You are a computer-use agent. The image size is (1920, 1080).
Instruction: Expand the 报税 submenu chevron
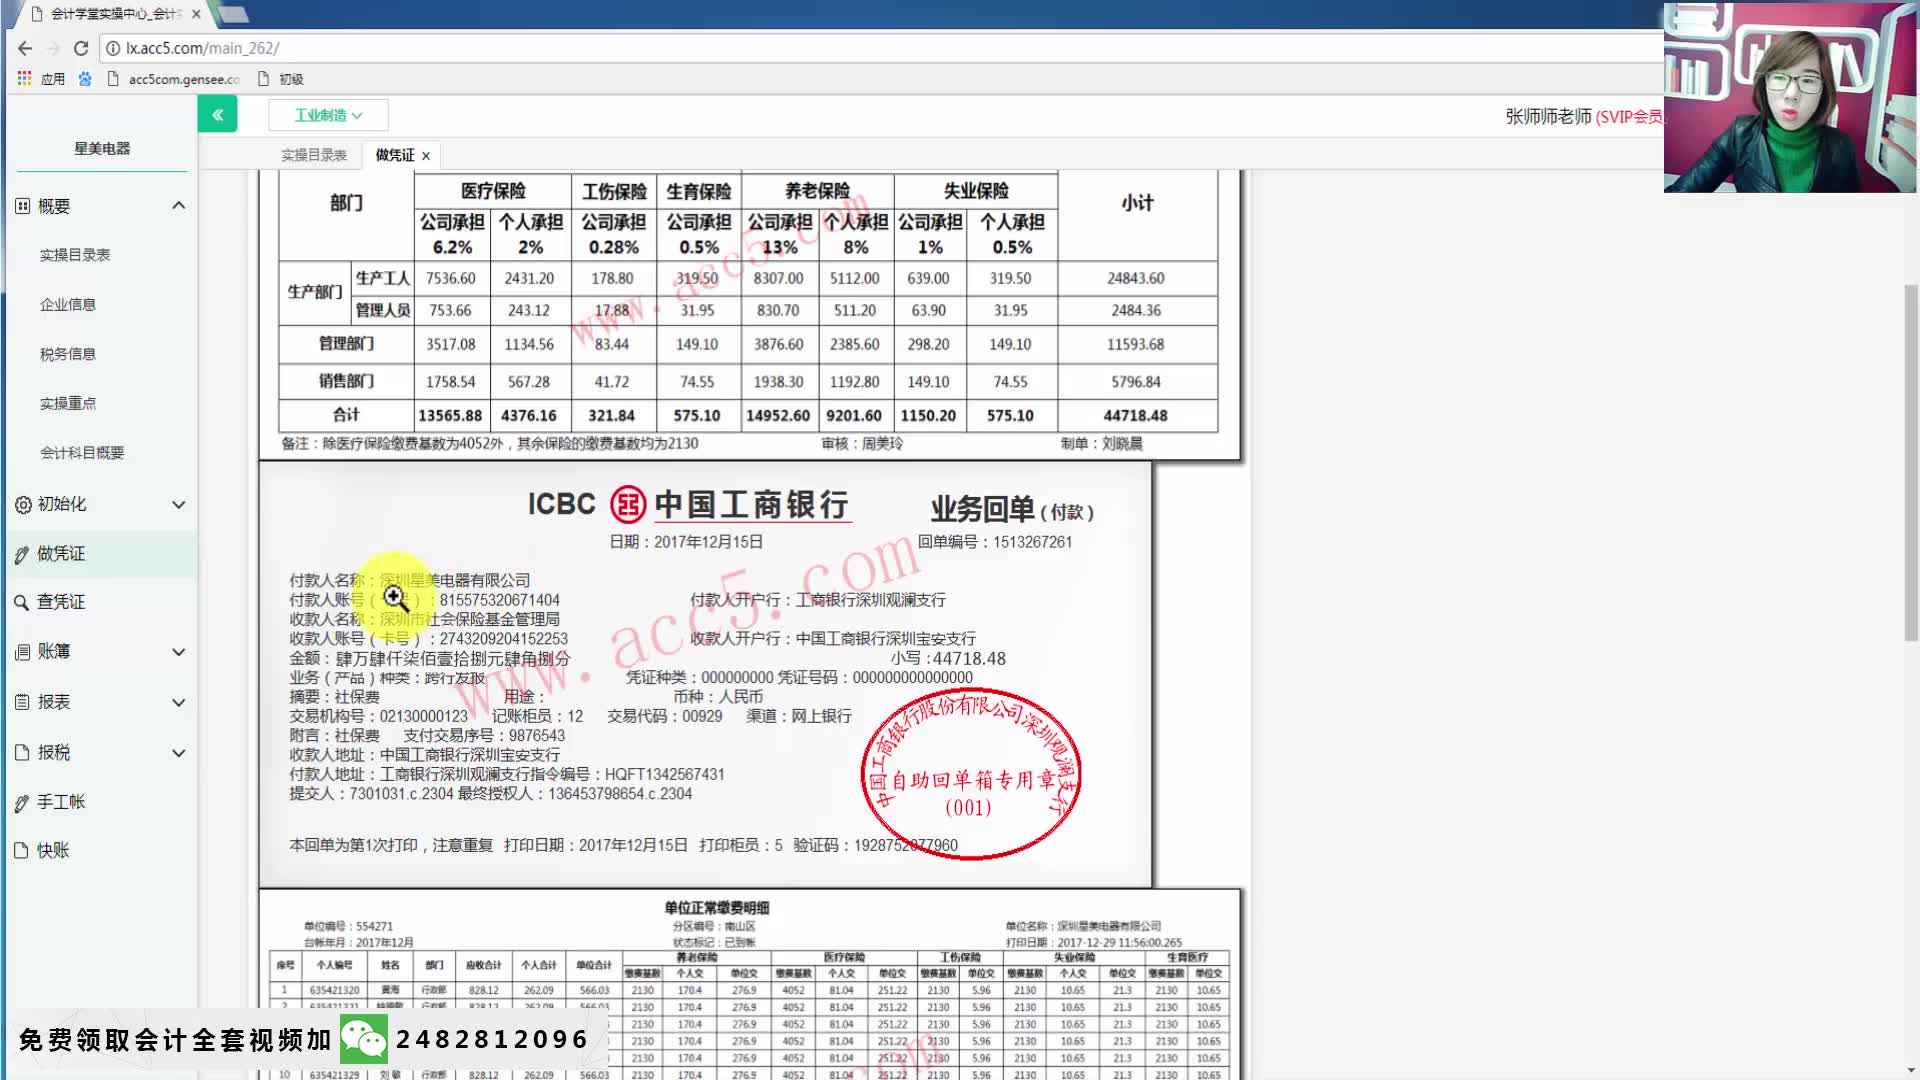179,751
